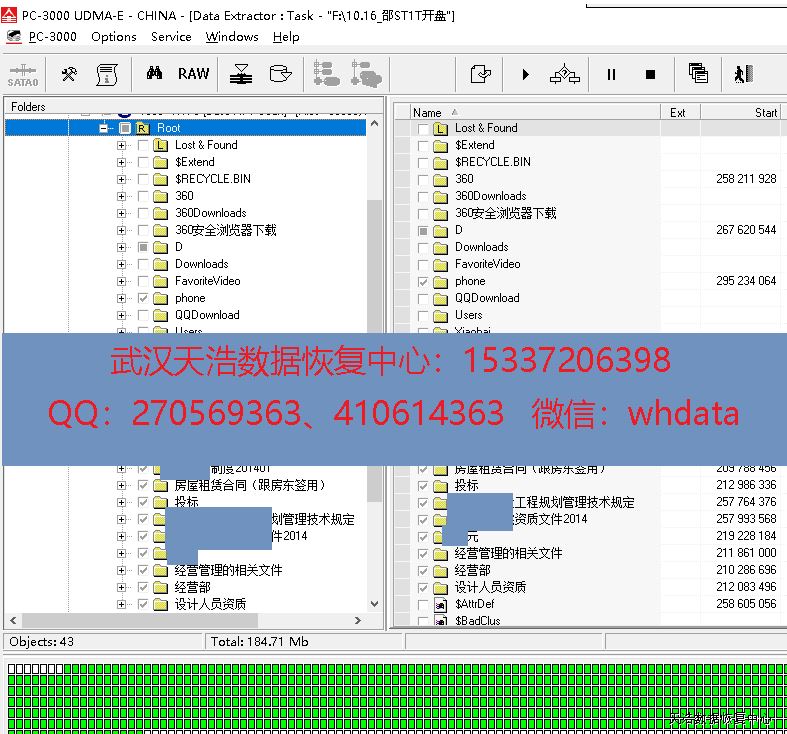787x734 pixels.
Task: Click the binoculars search icon
Action: click(x=154, y=74)
